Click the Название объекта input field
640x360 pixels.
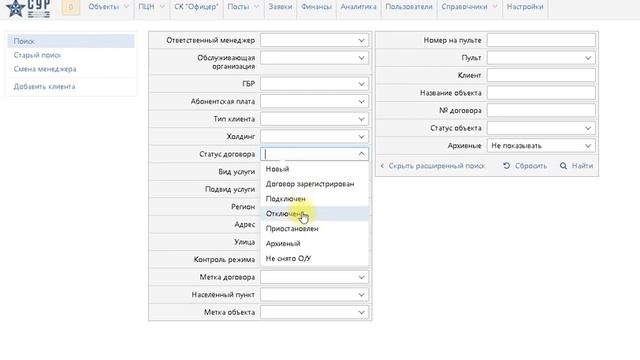(x=541, y=93)
